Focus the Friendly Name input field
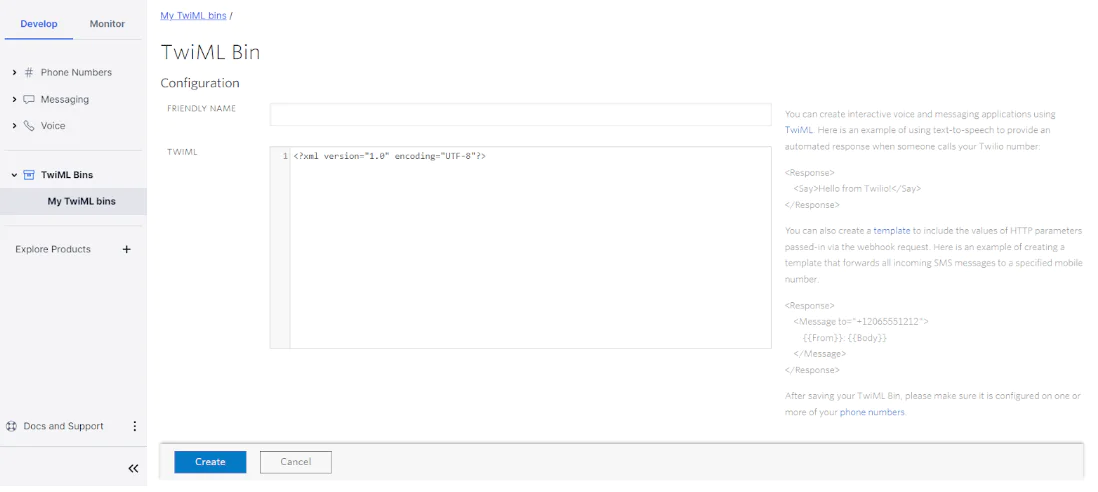1098x492 pixels. (520, 115)
